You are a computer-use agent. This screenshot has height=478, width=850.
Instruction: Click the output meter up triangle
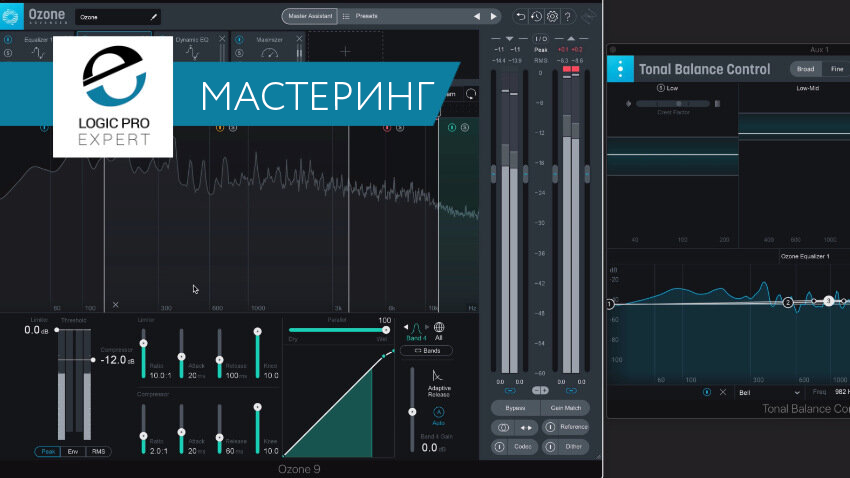pyautogui.click(x=571, y=38)
